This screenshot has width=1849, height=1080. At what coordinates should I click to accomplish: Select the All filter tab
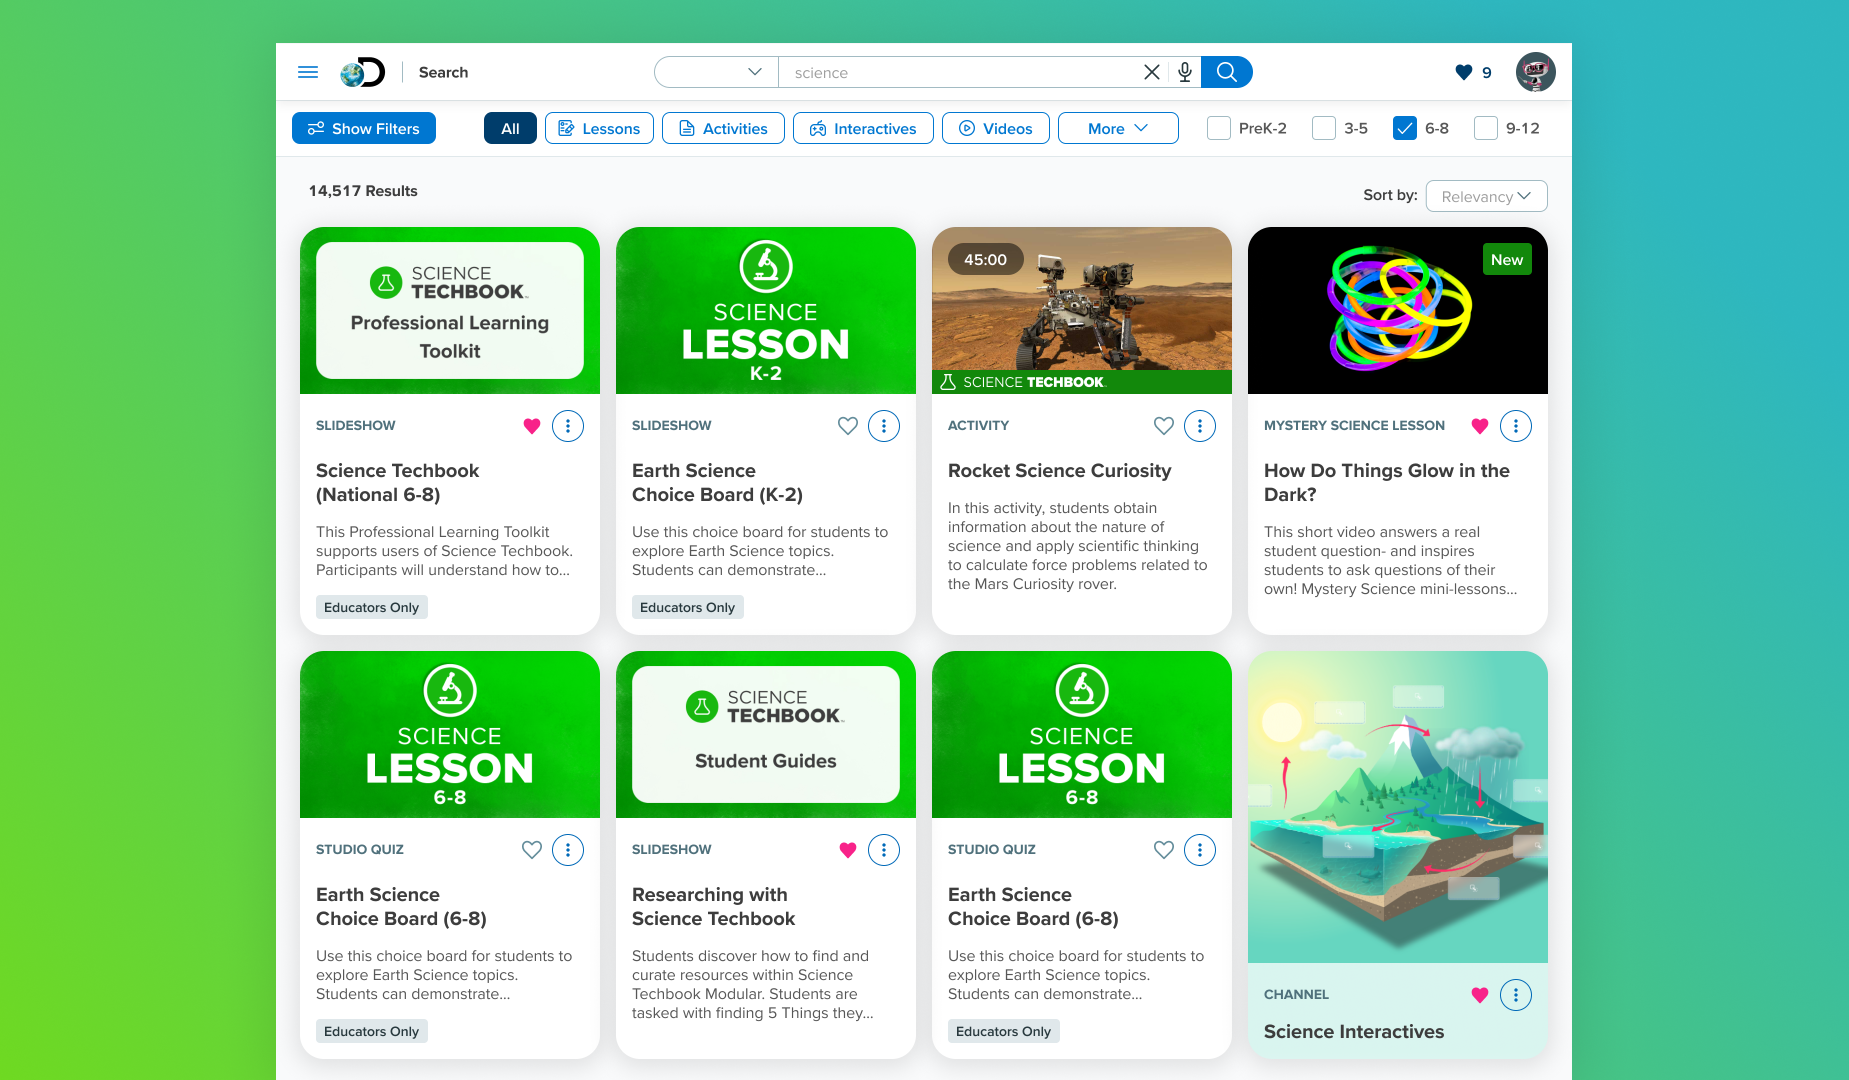point(510,128)
